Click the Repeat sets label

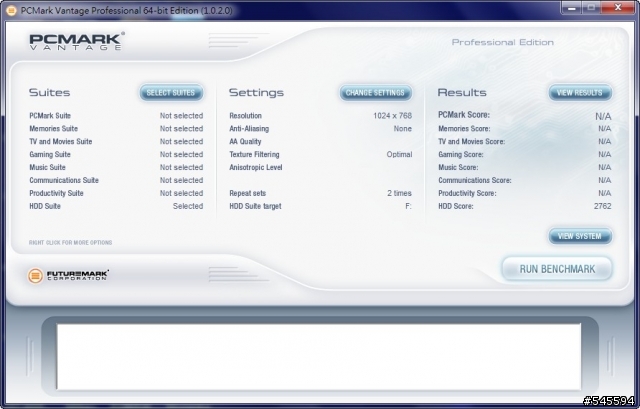pyautogui.click(x=247, y=193)
